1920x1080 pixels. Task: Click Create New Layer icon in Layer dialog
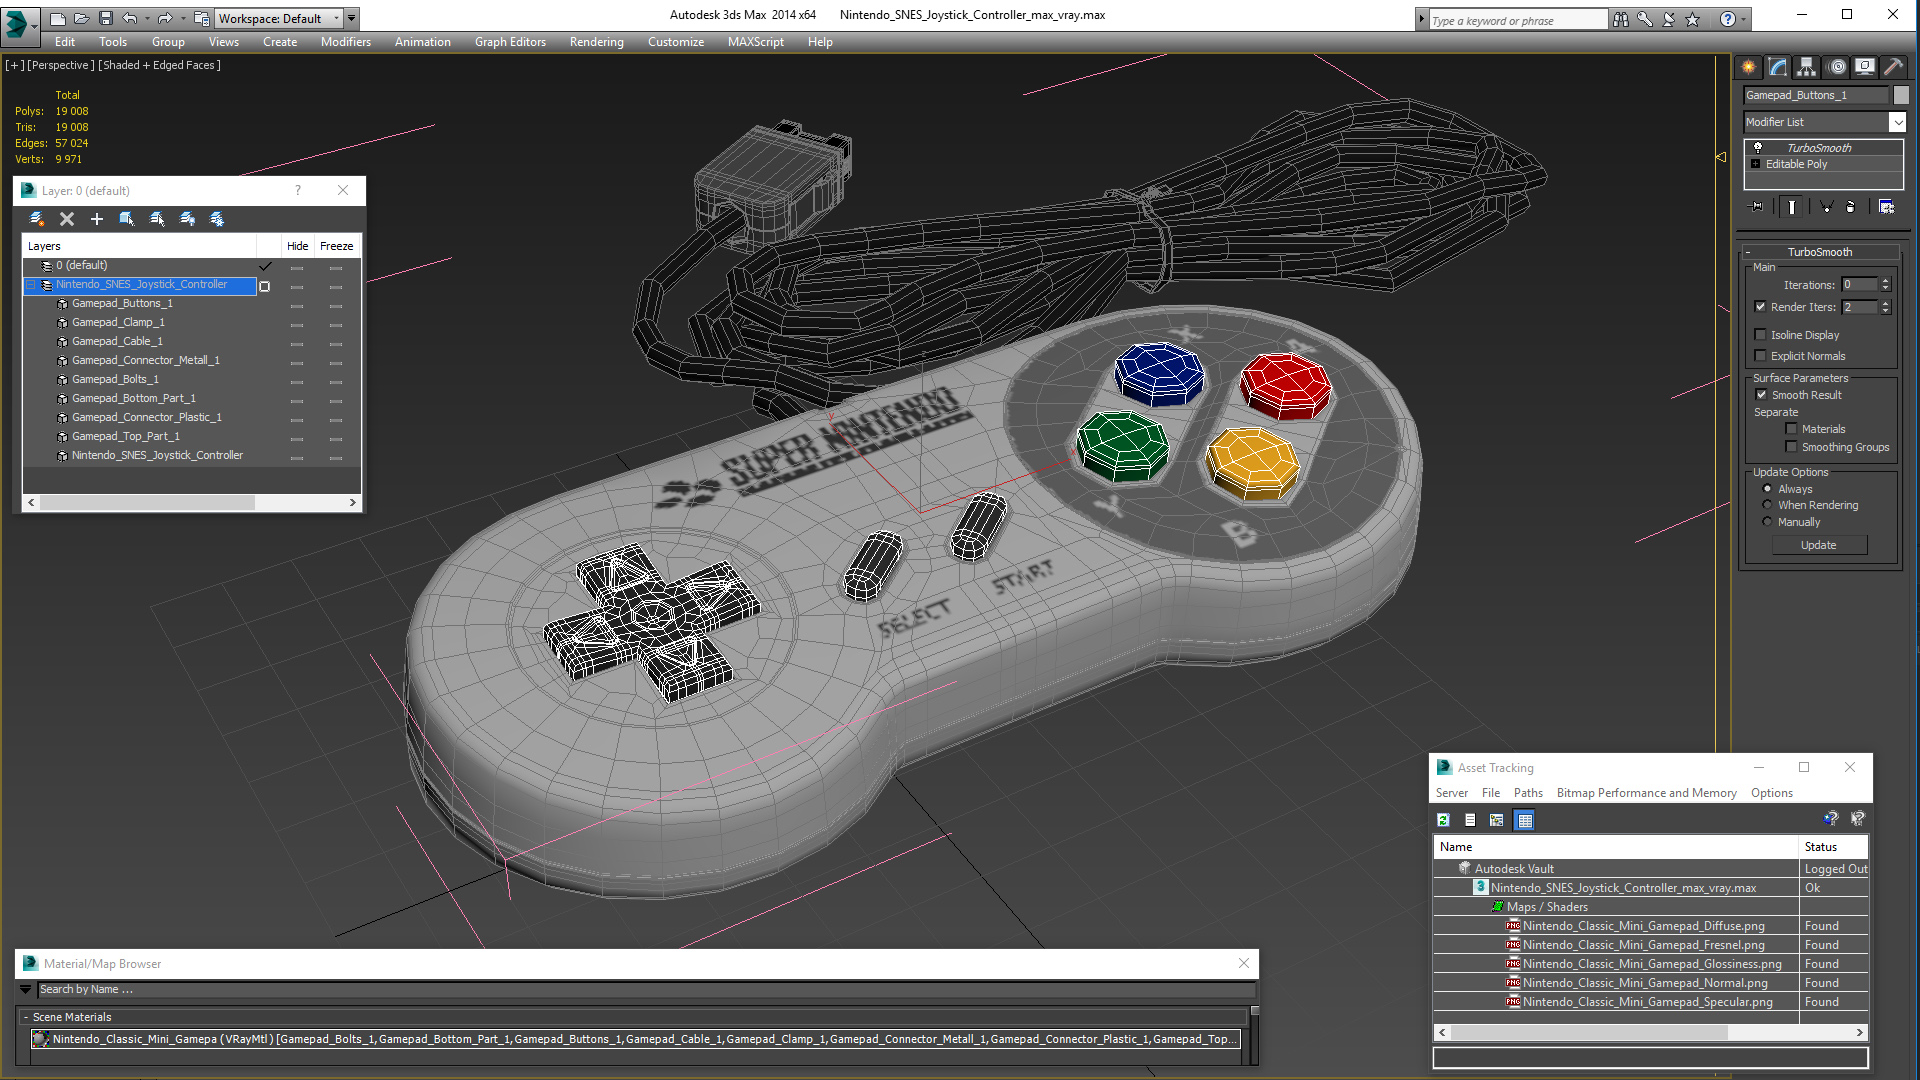pyautogui.click(x=37, y=219)
